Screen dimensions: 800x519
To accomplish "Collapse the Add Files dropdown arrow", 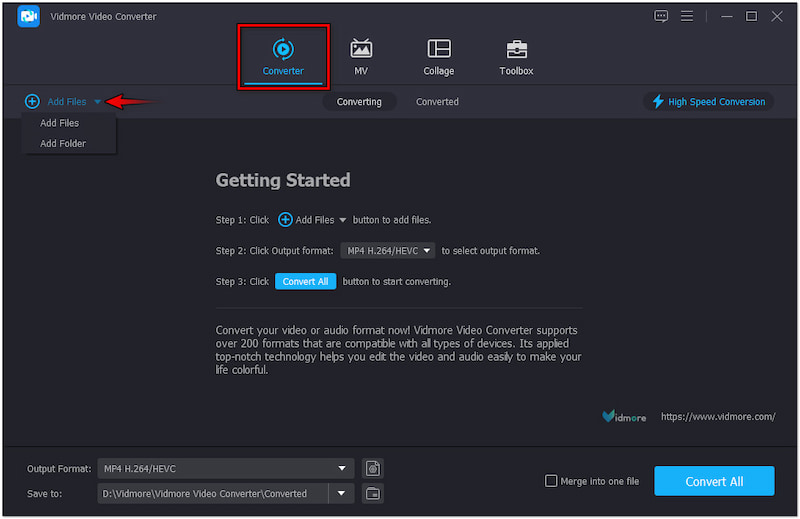I will pyautogui.click(x=97, y=102).
